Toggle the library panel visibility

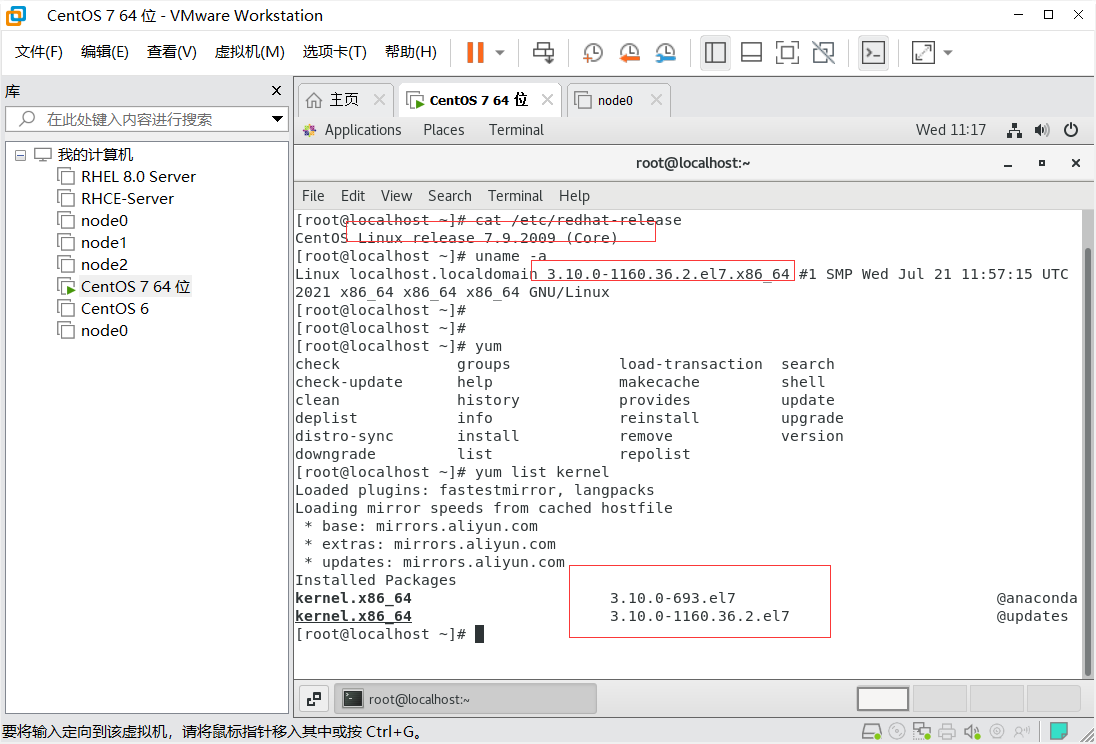[716, 53]
